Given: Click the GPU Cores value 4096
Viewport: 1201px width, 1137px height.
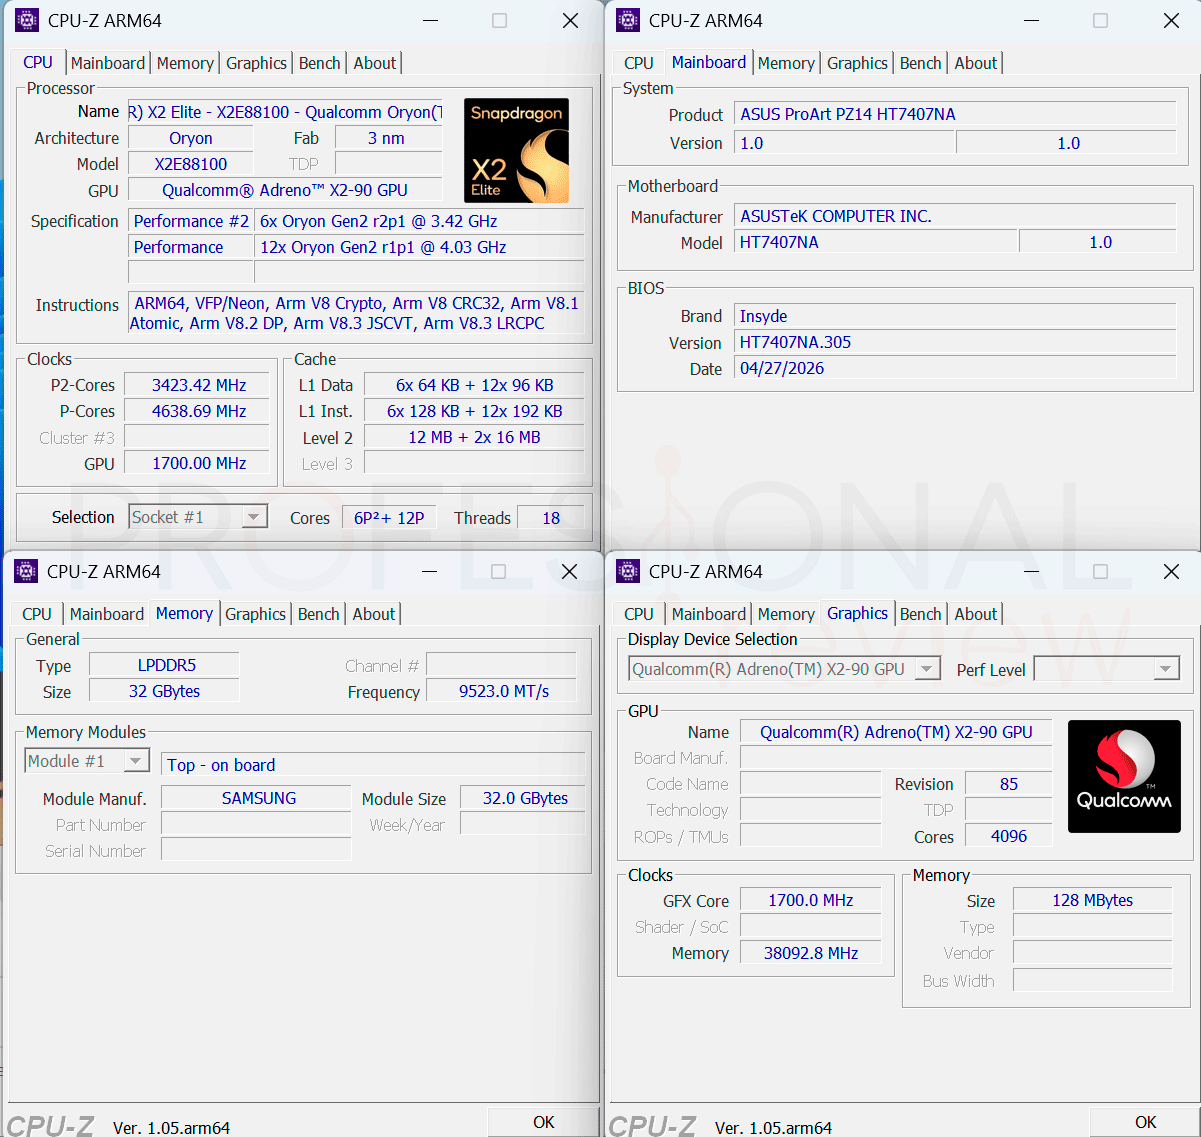Looking at the screenshot, I should click(1008, 836).
